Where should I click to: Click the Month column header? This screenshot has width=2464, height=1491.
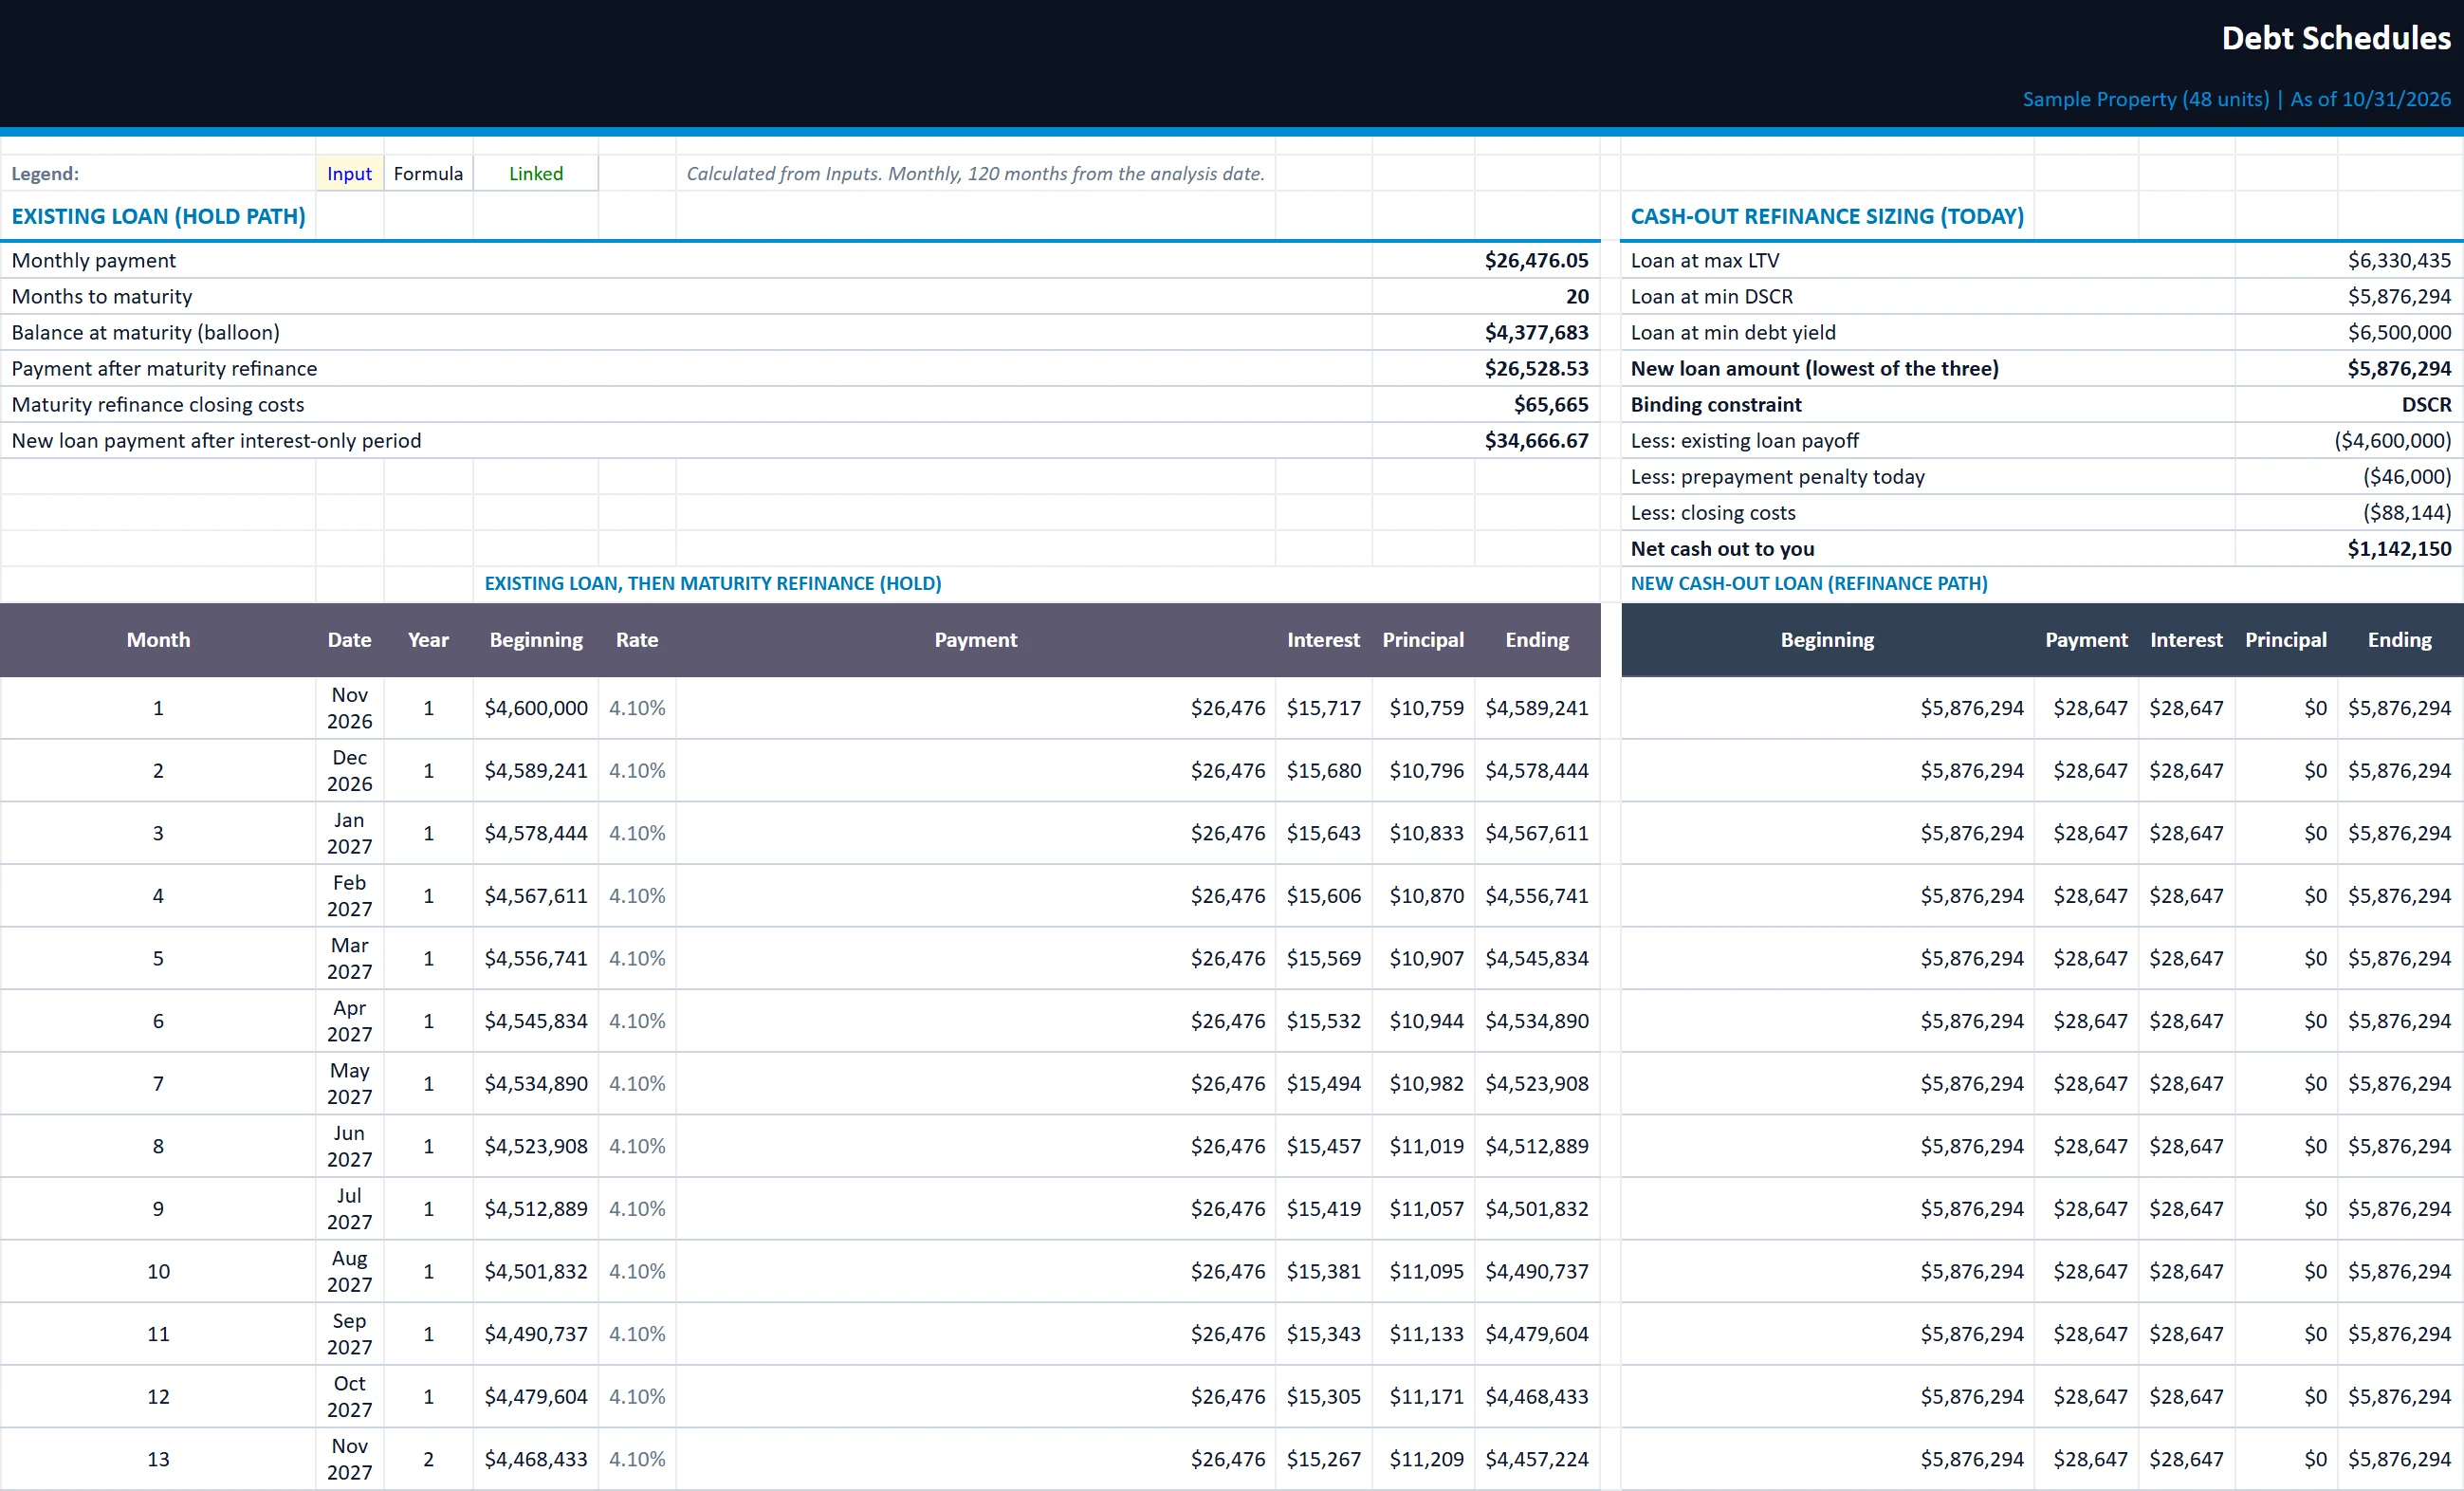(x=158, y=640)
